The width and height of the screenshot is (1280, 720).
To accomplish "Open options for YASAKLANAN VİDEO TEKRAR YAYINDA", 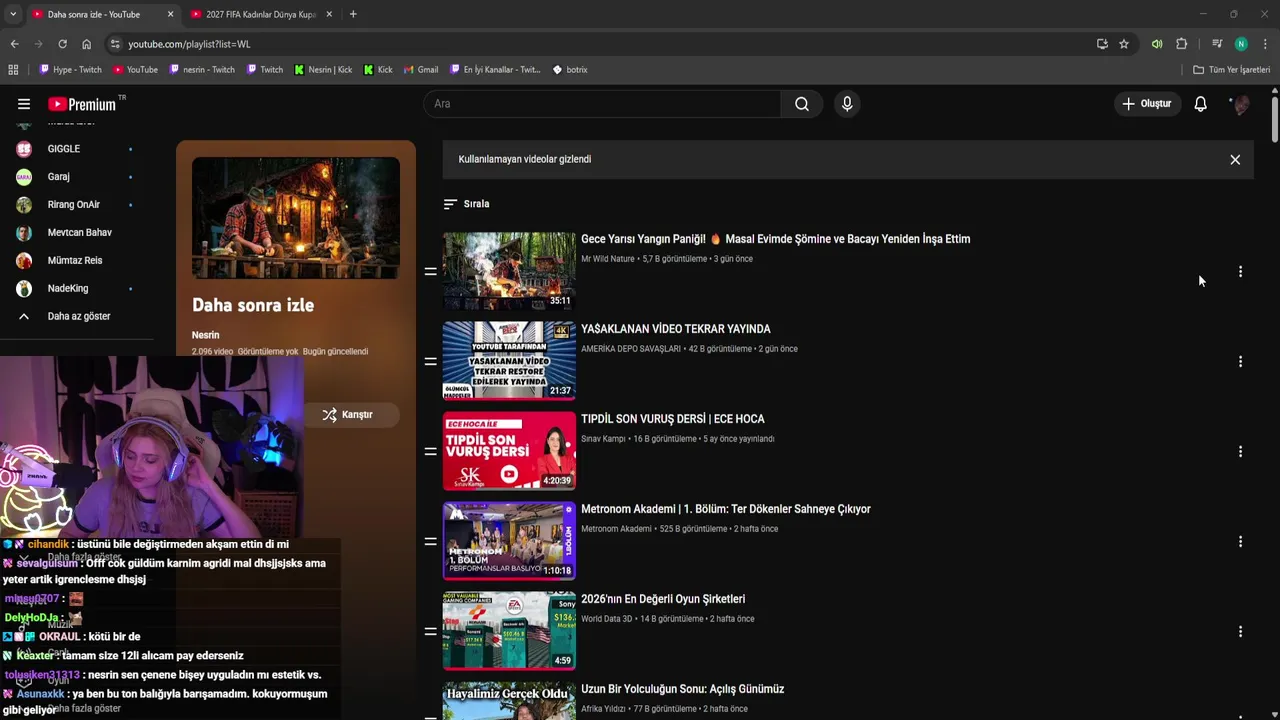I will point(1240,361).
